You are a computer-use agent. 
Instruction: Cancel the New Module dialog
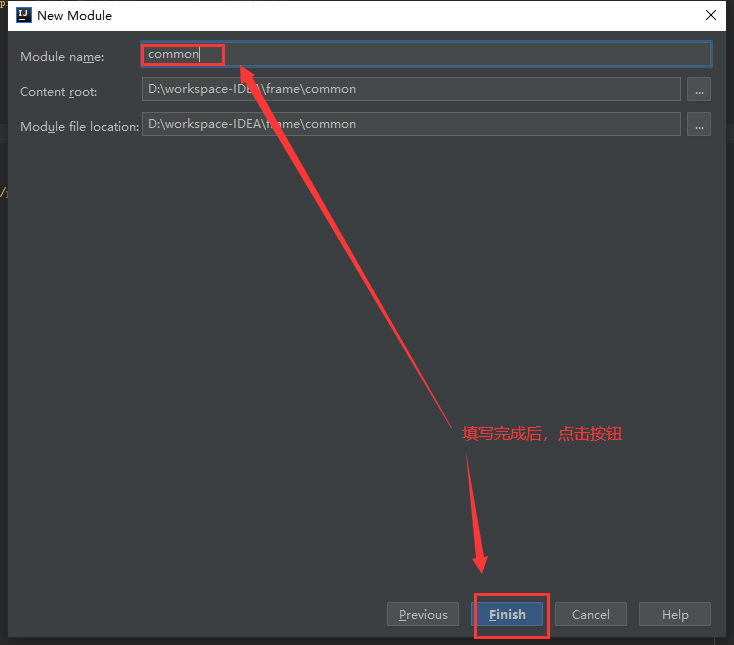(591, 614)
